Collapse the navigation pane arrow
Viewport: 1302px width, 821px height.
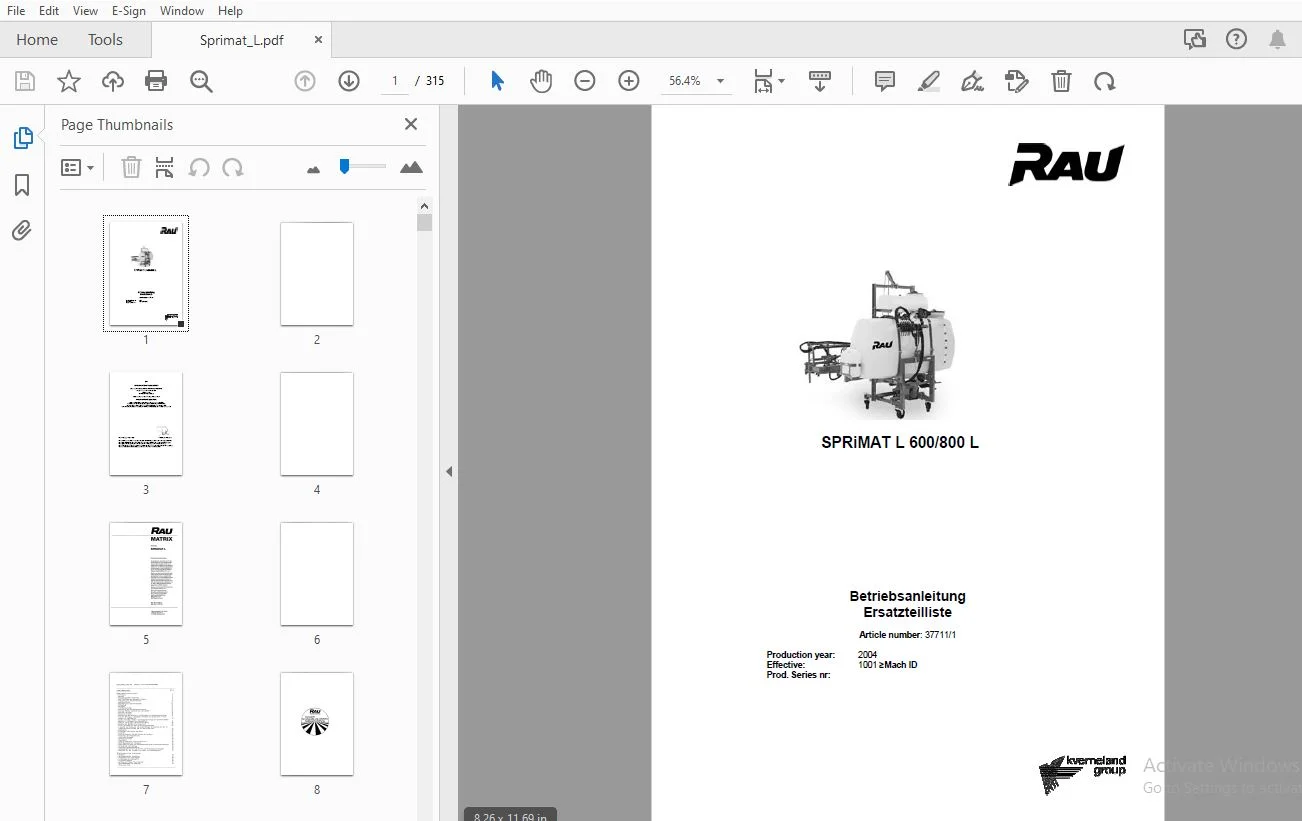(449, 471)
